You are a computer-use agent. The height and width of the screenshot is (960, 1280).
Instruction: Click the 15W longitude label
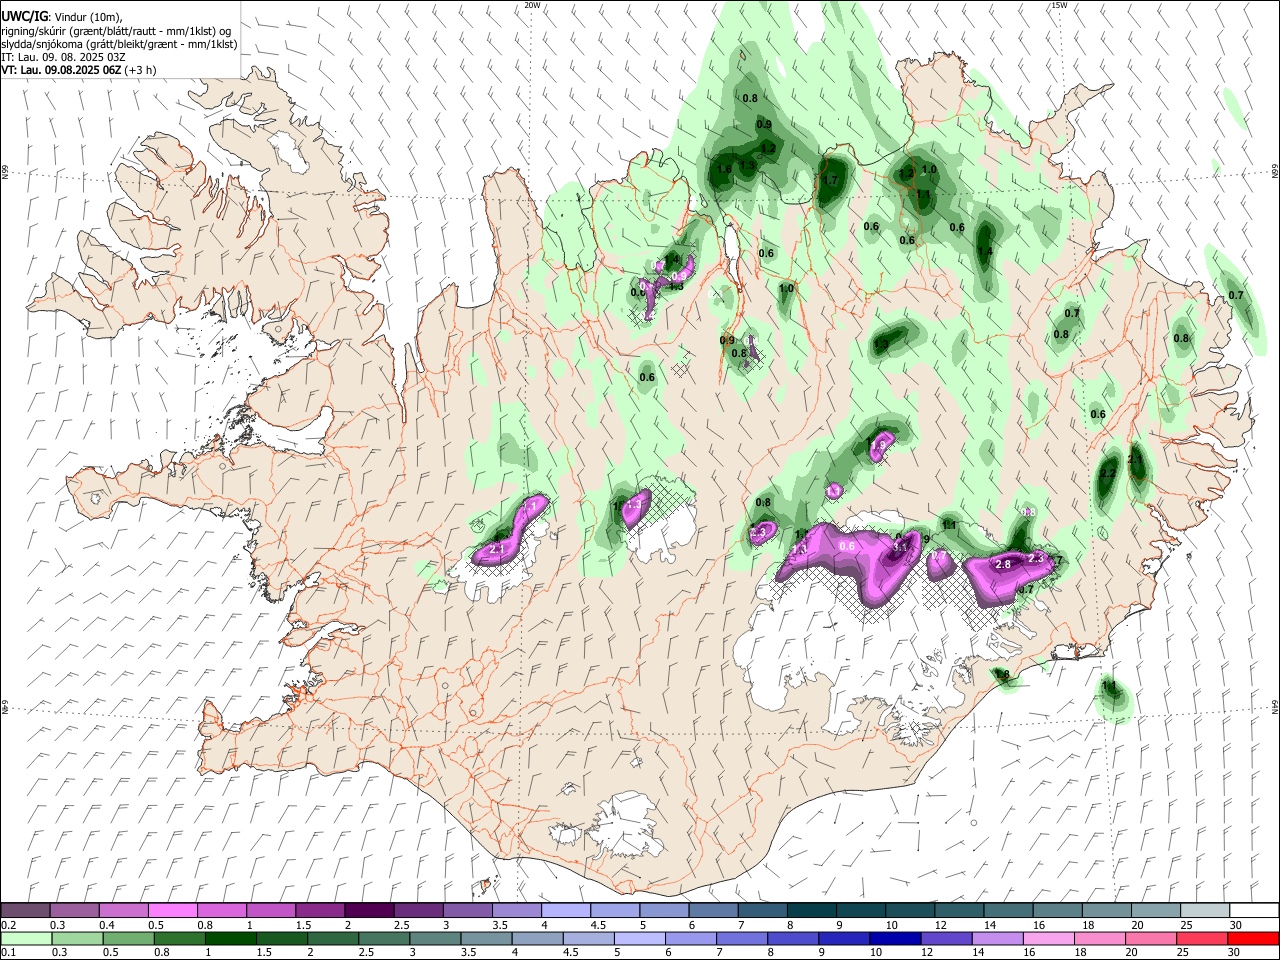point(1059,5)
